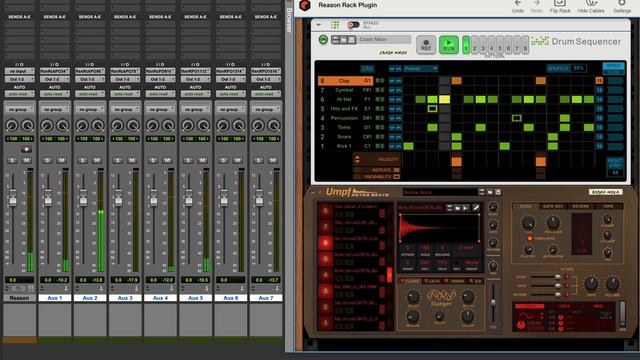
Task: Select the Snare drum lane
Action: (x=345, y=136)
